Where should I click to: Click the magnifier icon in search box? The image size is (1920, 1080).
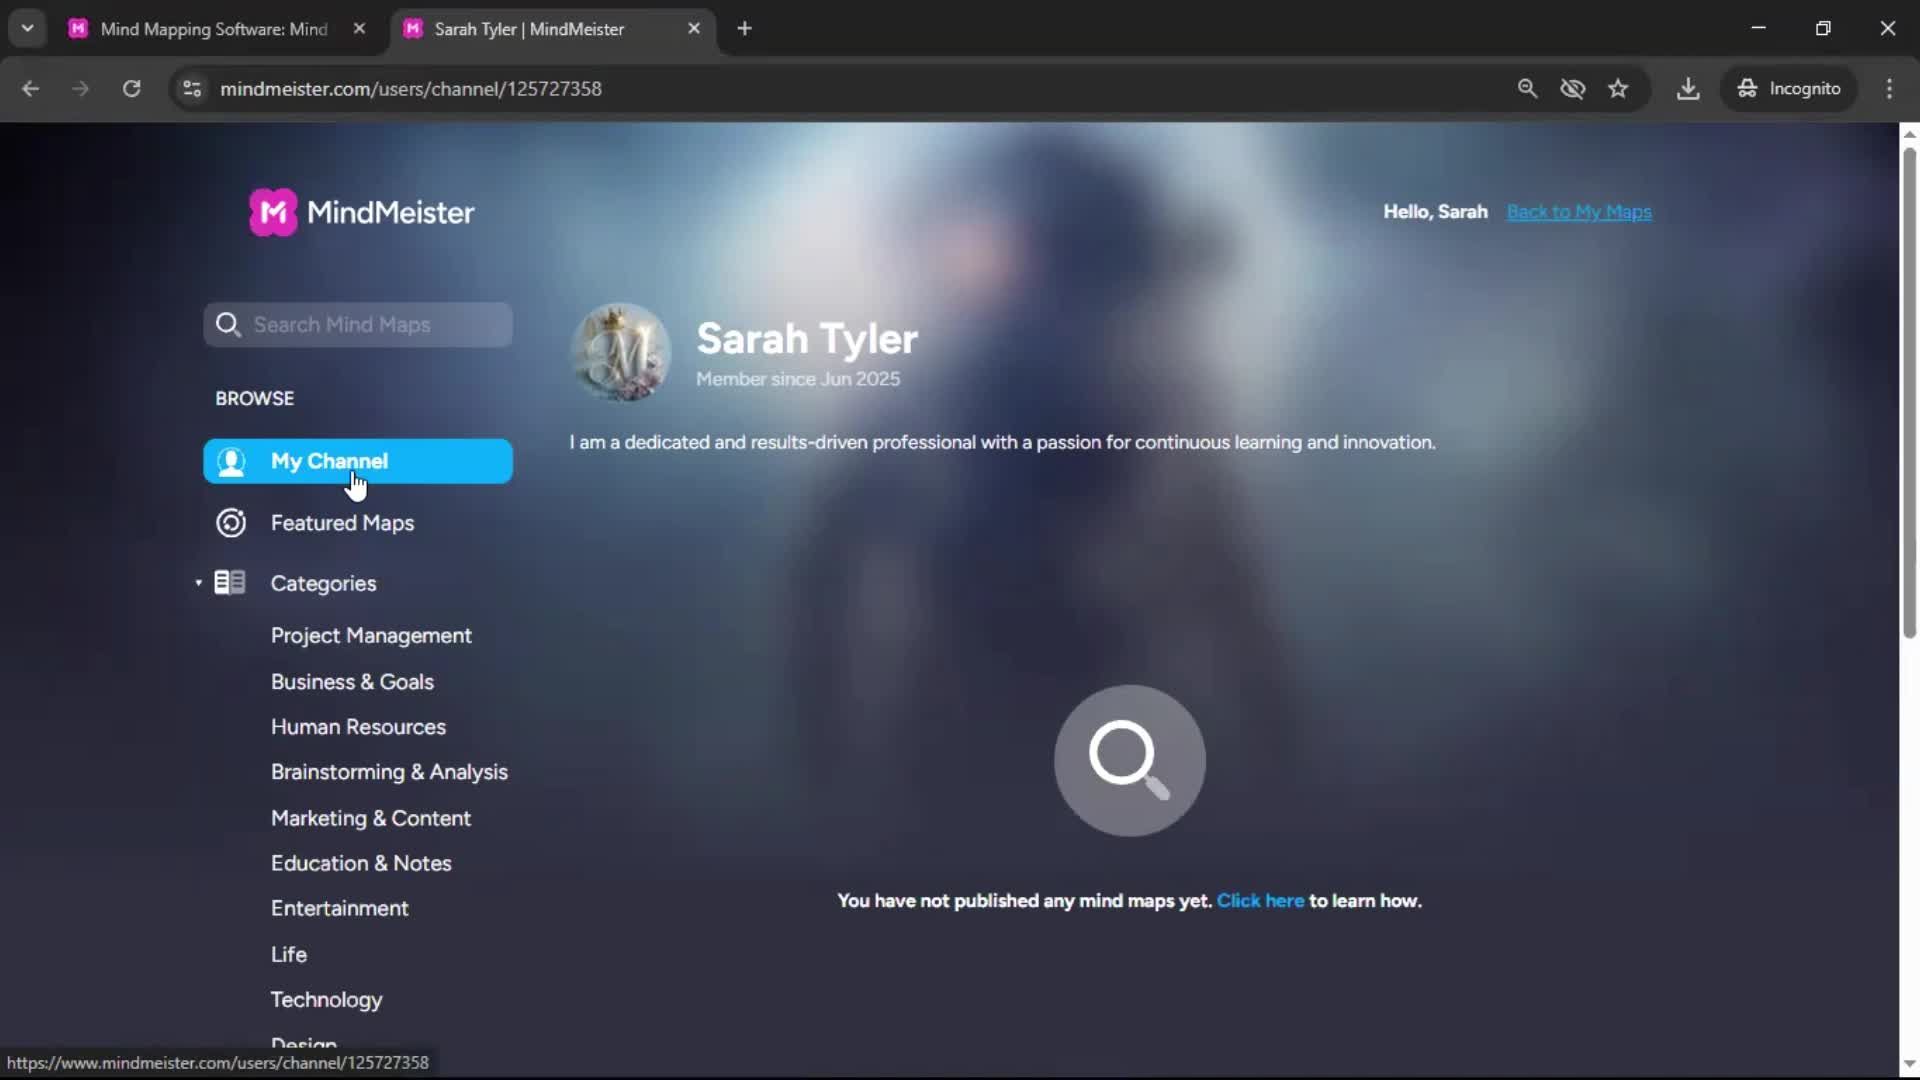[228, 325]
